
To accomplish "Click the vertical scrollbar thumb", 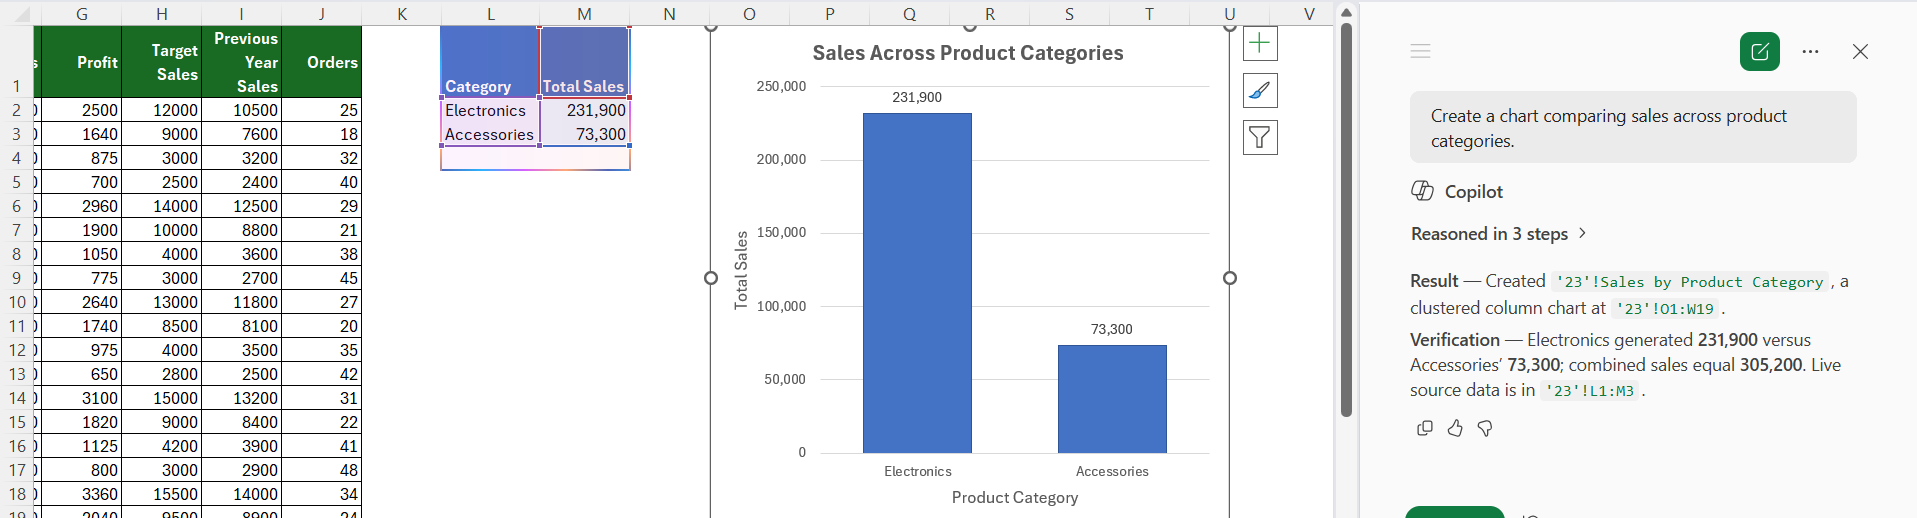I will (1346, 218).
